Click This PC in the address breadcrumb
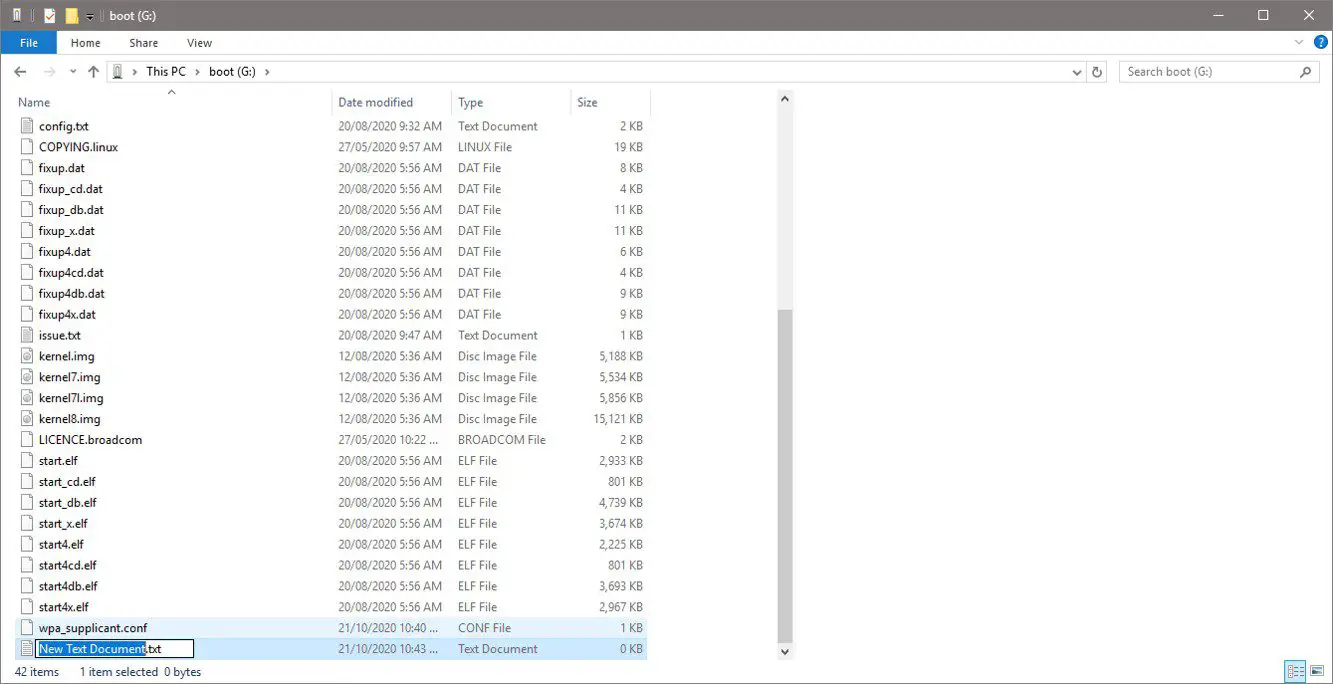The height and width of the screenshot is (684, 1333). coord(165,72)
